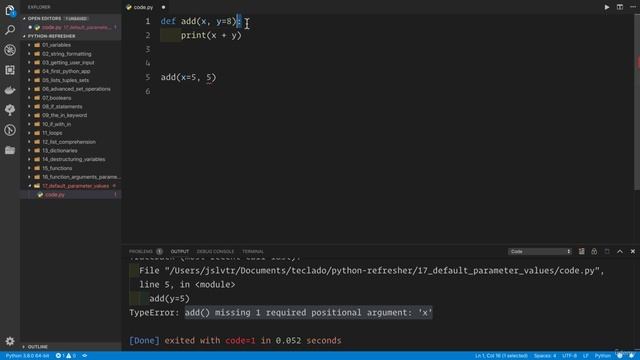This screenshot has width=640, height=360.
Task: Run code with the play button
Action: [x=607, y=7]
